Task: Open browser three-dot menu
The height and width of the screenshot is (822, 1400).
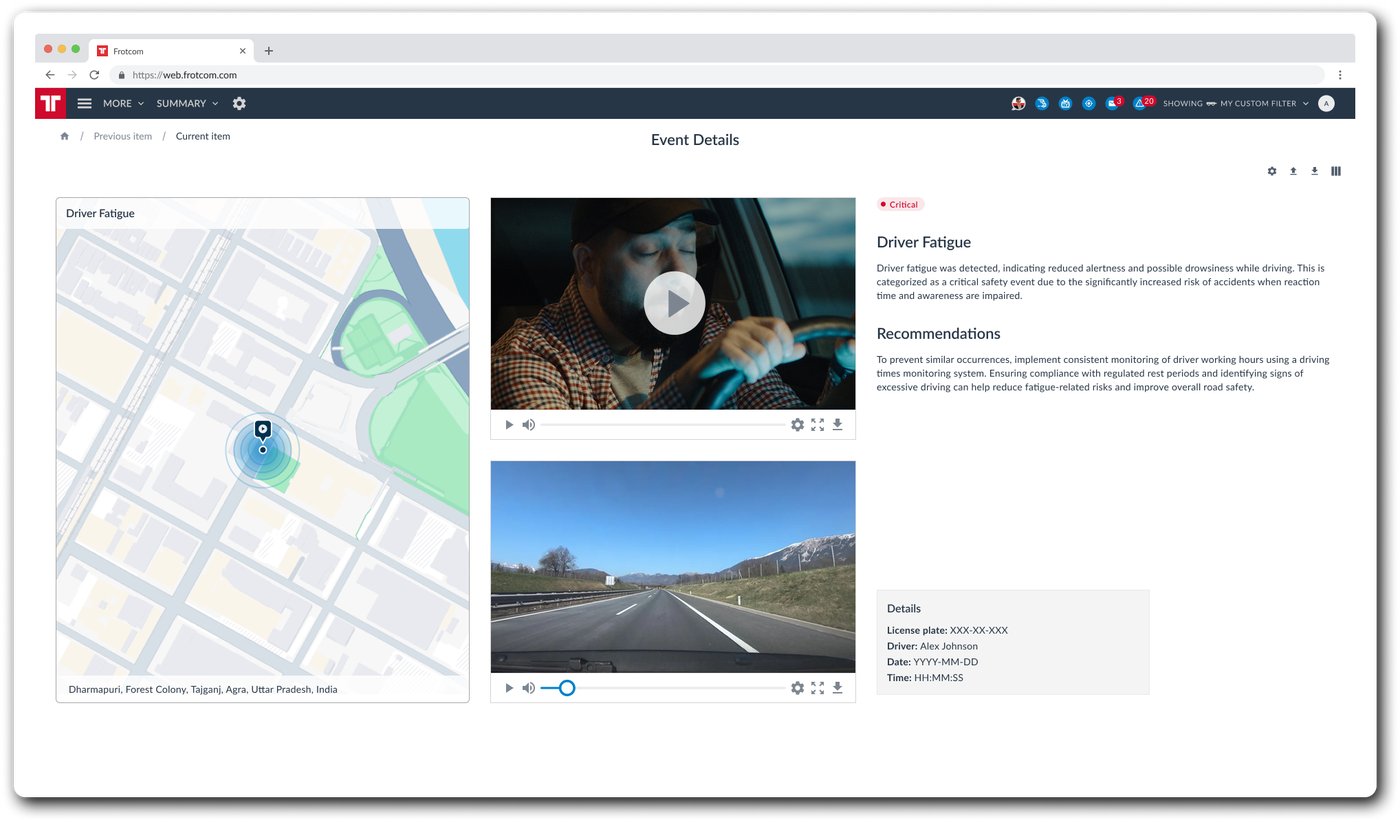Action: point(1340,75)
